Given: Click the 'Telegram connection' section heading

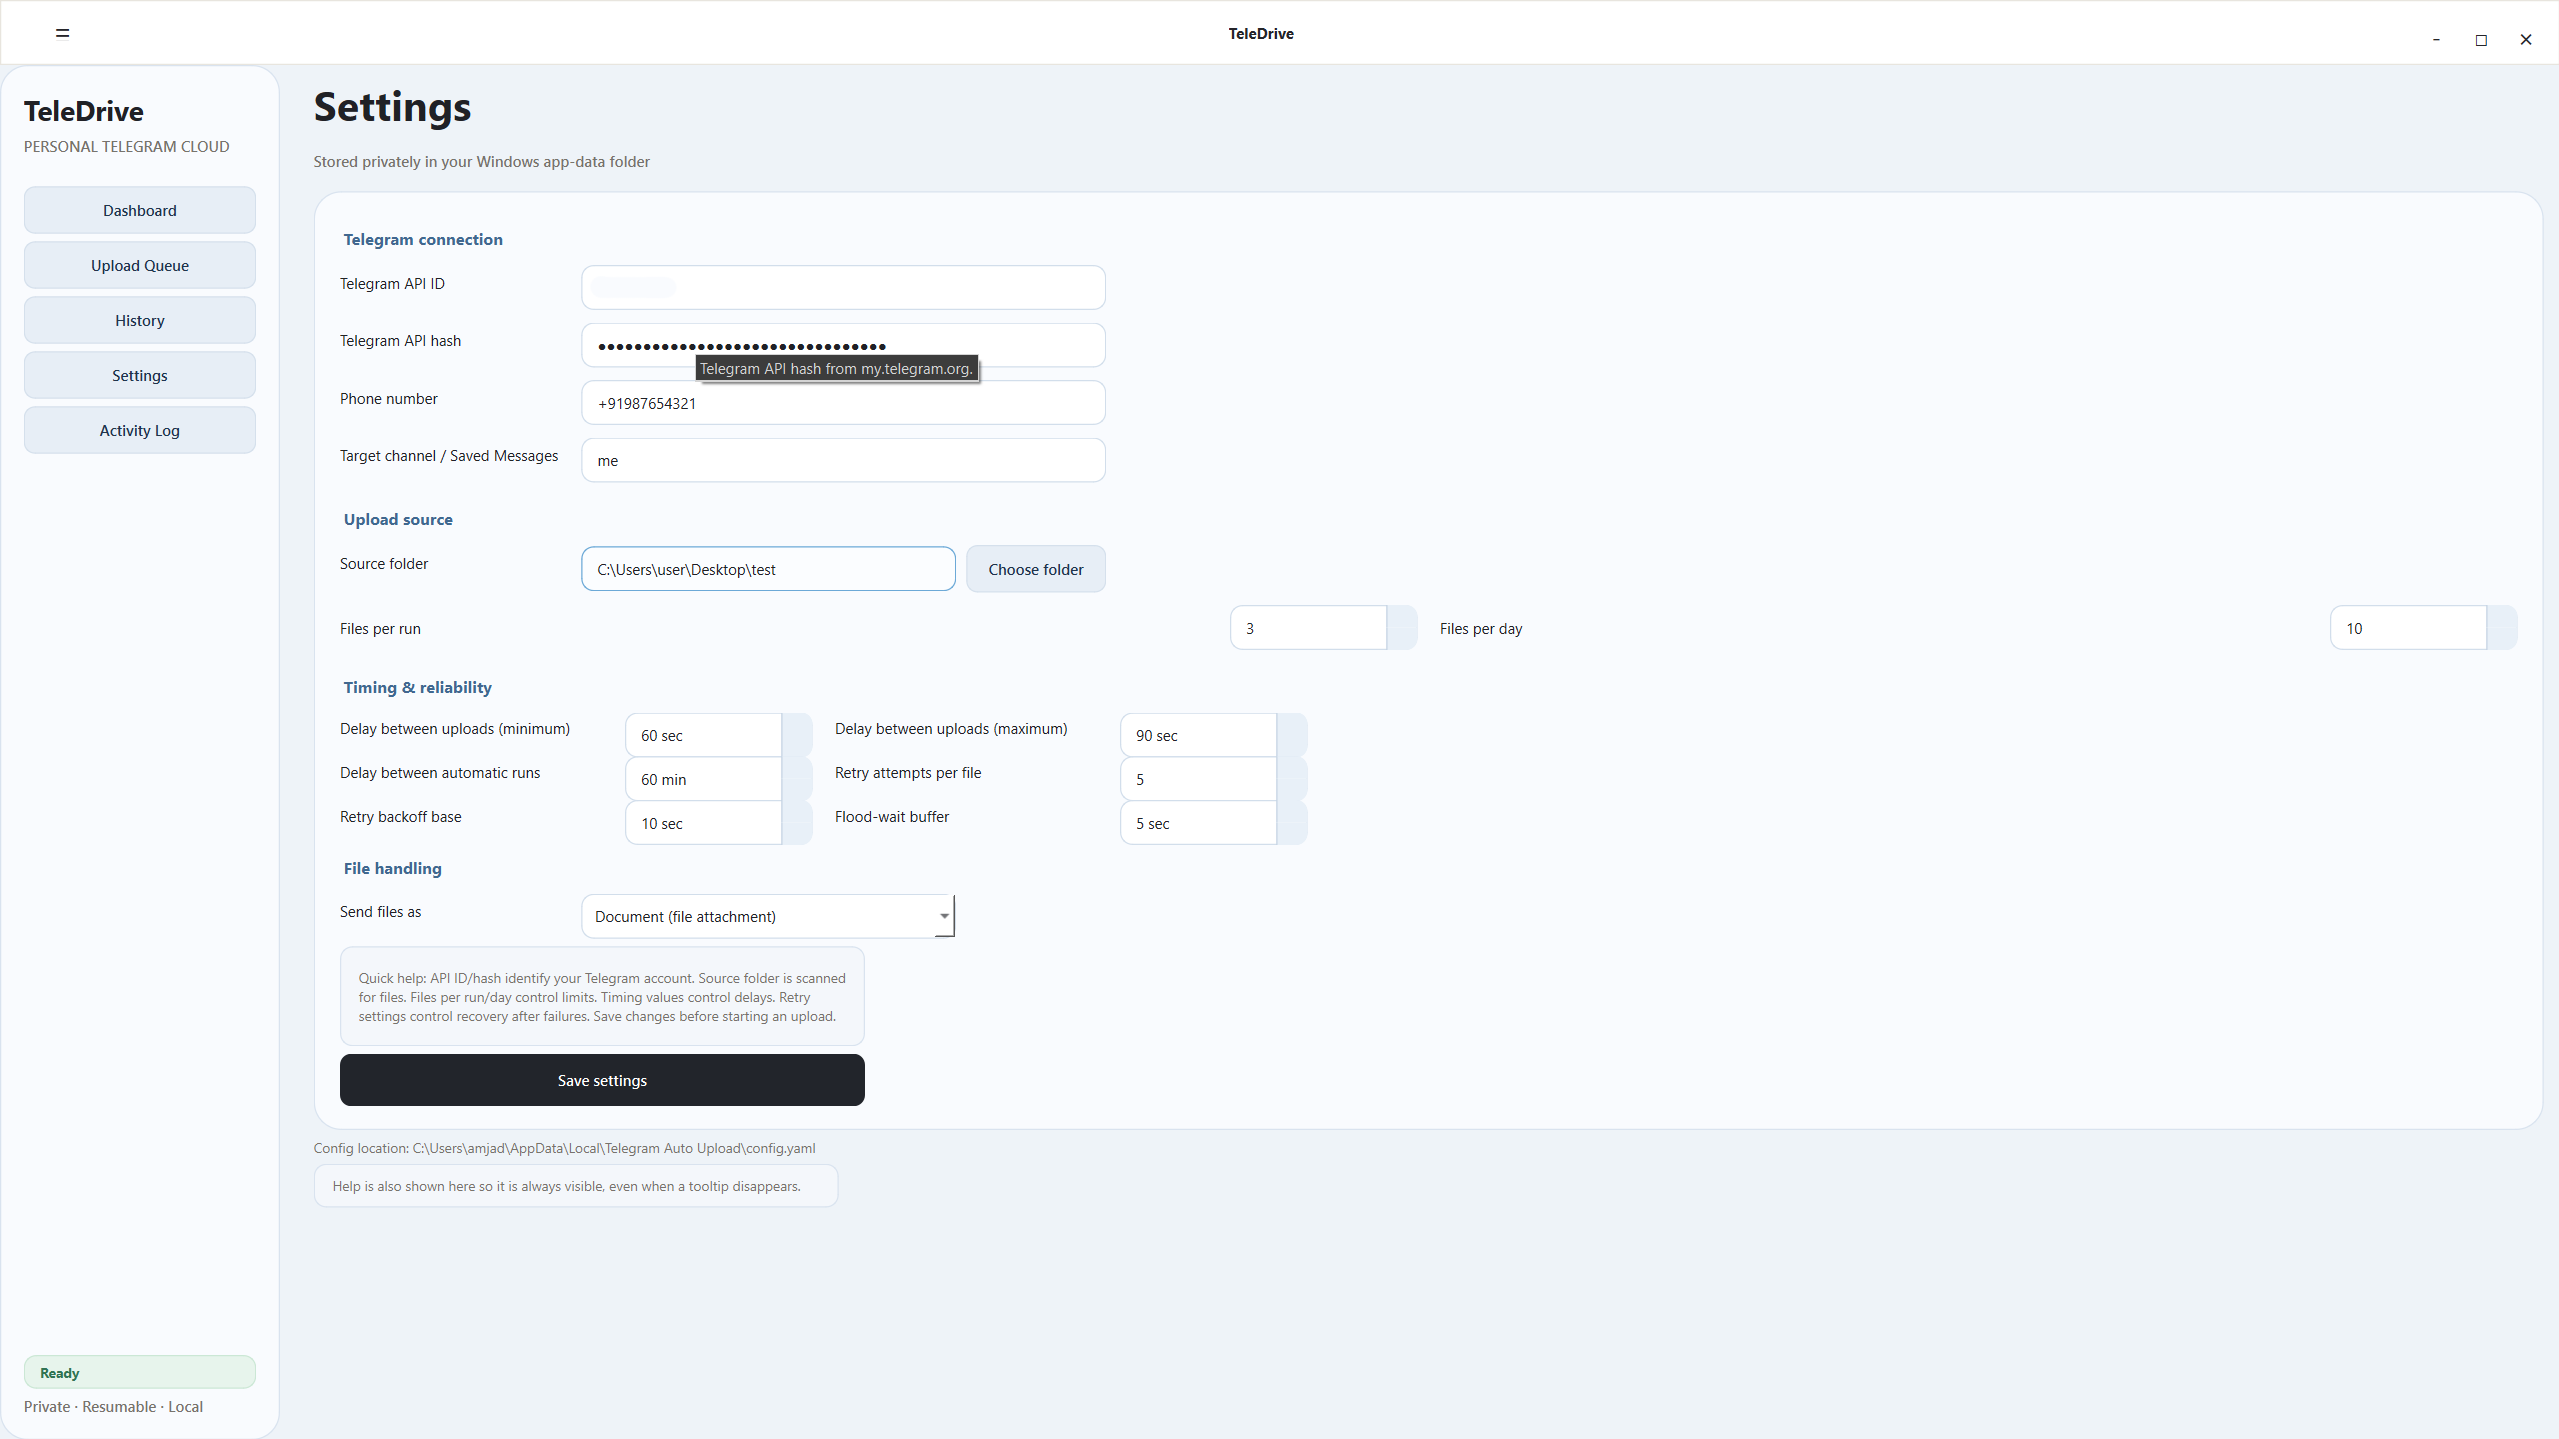Looking at the screenshot, I should click(x=423, y=239).
